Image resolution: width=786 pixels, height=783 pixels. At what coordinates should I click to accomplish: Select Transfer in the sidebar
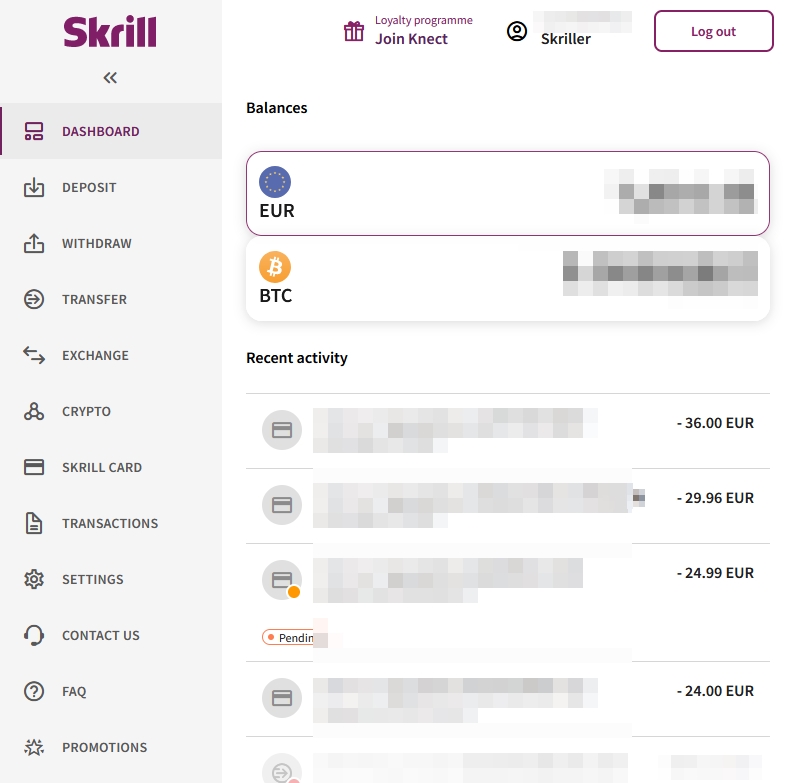94,300
